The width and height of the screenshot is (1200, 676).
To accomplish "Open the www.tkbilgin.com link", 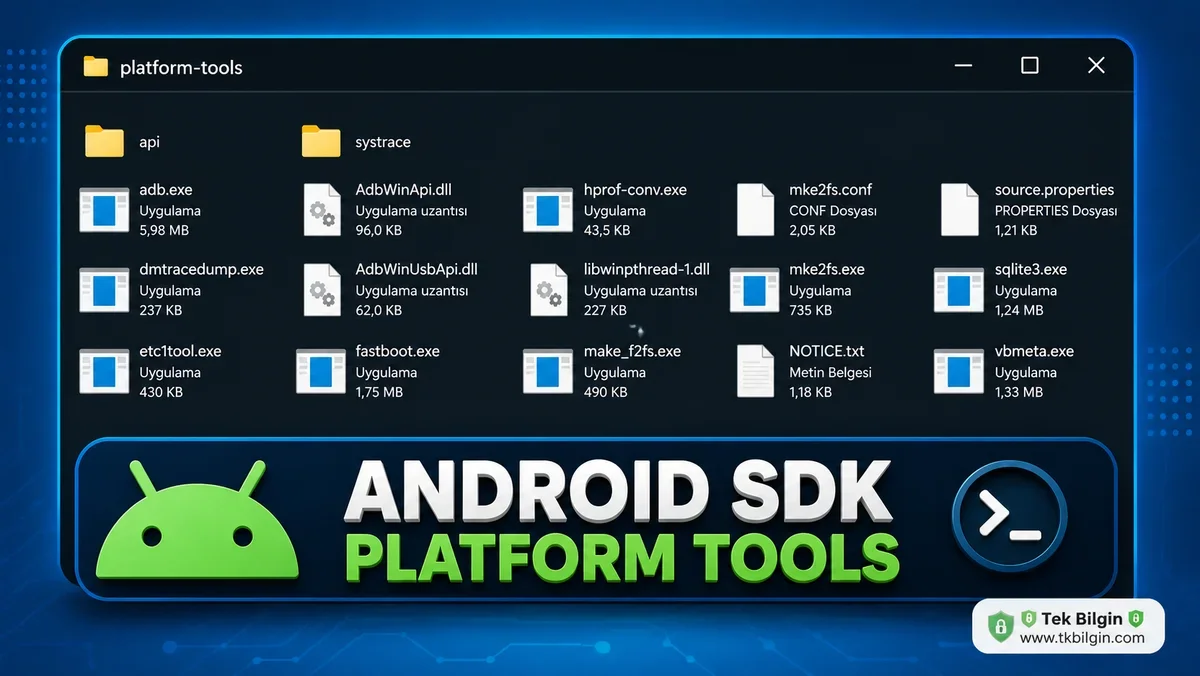I will 1082,638.
